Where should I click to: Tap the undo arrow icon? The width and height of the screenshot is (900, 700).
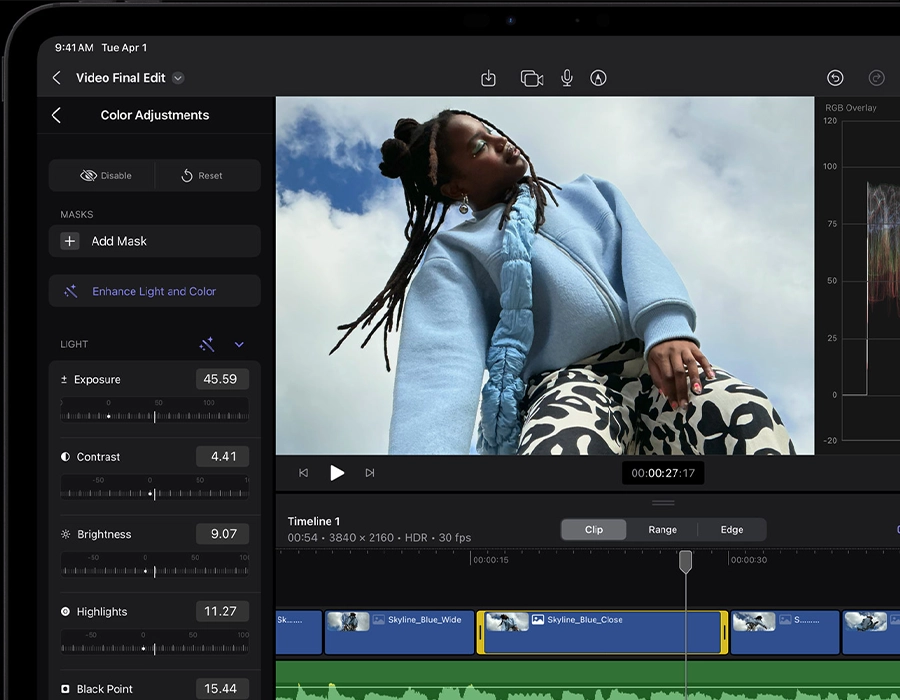click(835, 78)
